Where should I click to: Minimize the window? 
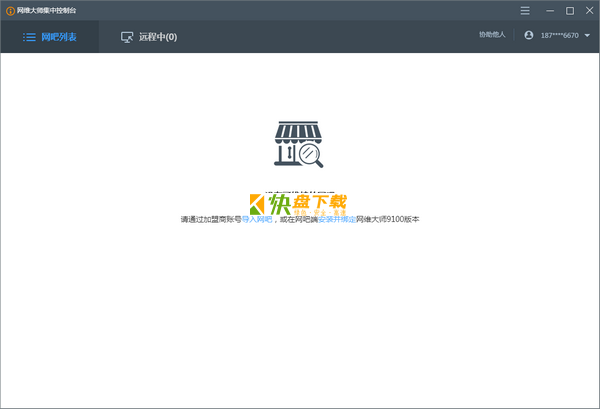pyautogui.click(x=550, y=11)
